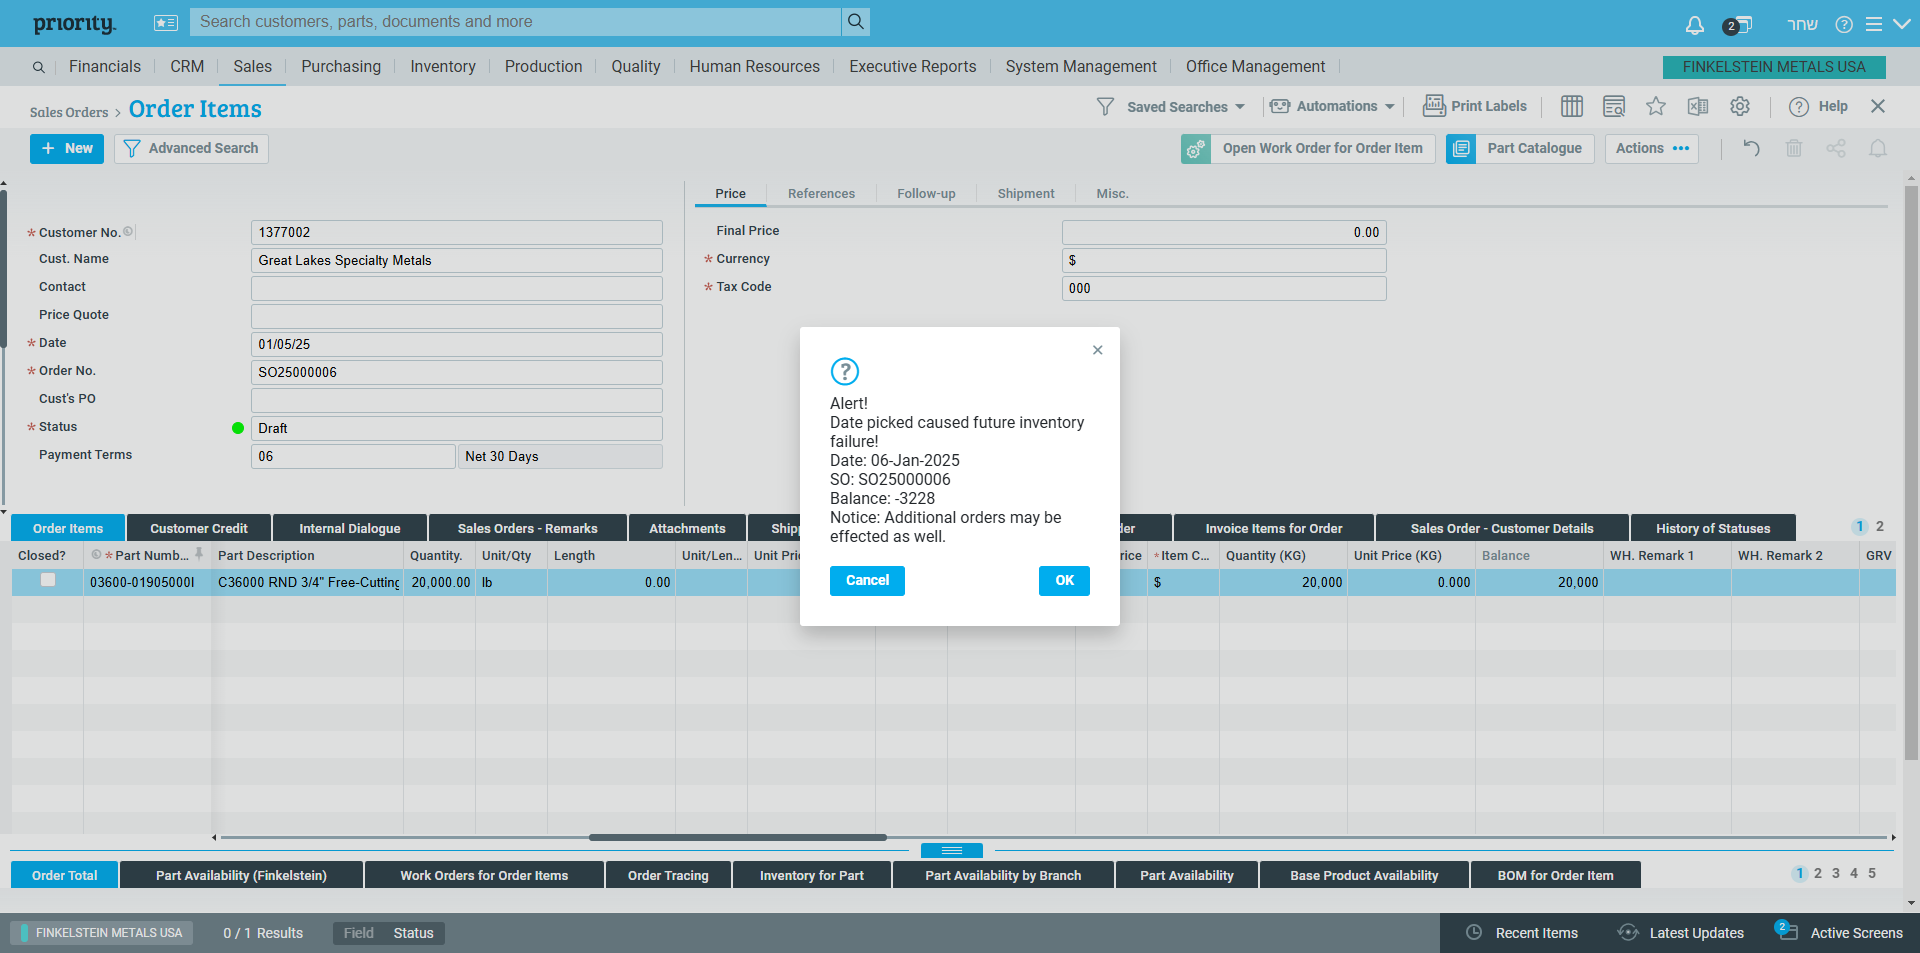The image size is (1920, 953).
Task: Open the open-windows counter icon showing 2
Action: (x=1738, y=25)
